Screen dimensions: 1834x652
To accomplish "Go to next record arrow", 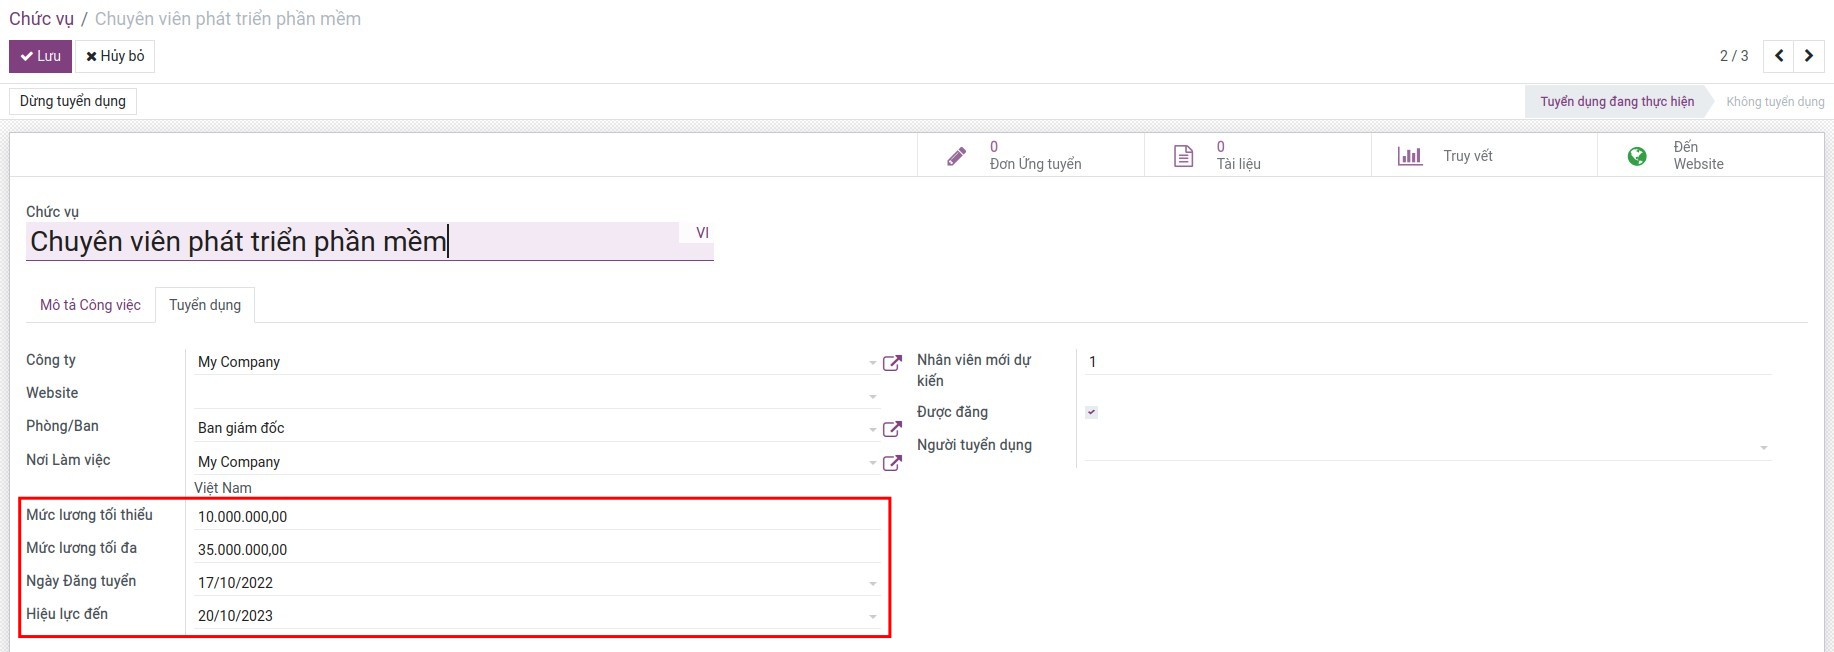I will 1809,56.
